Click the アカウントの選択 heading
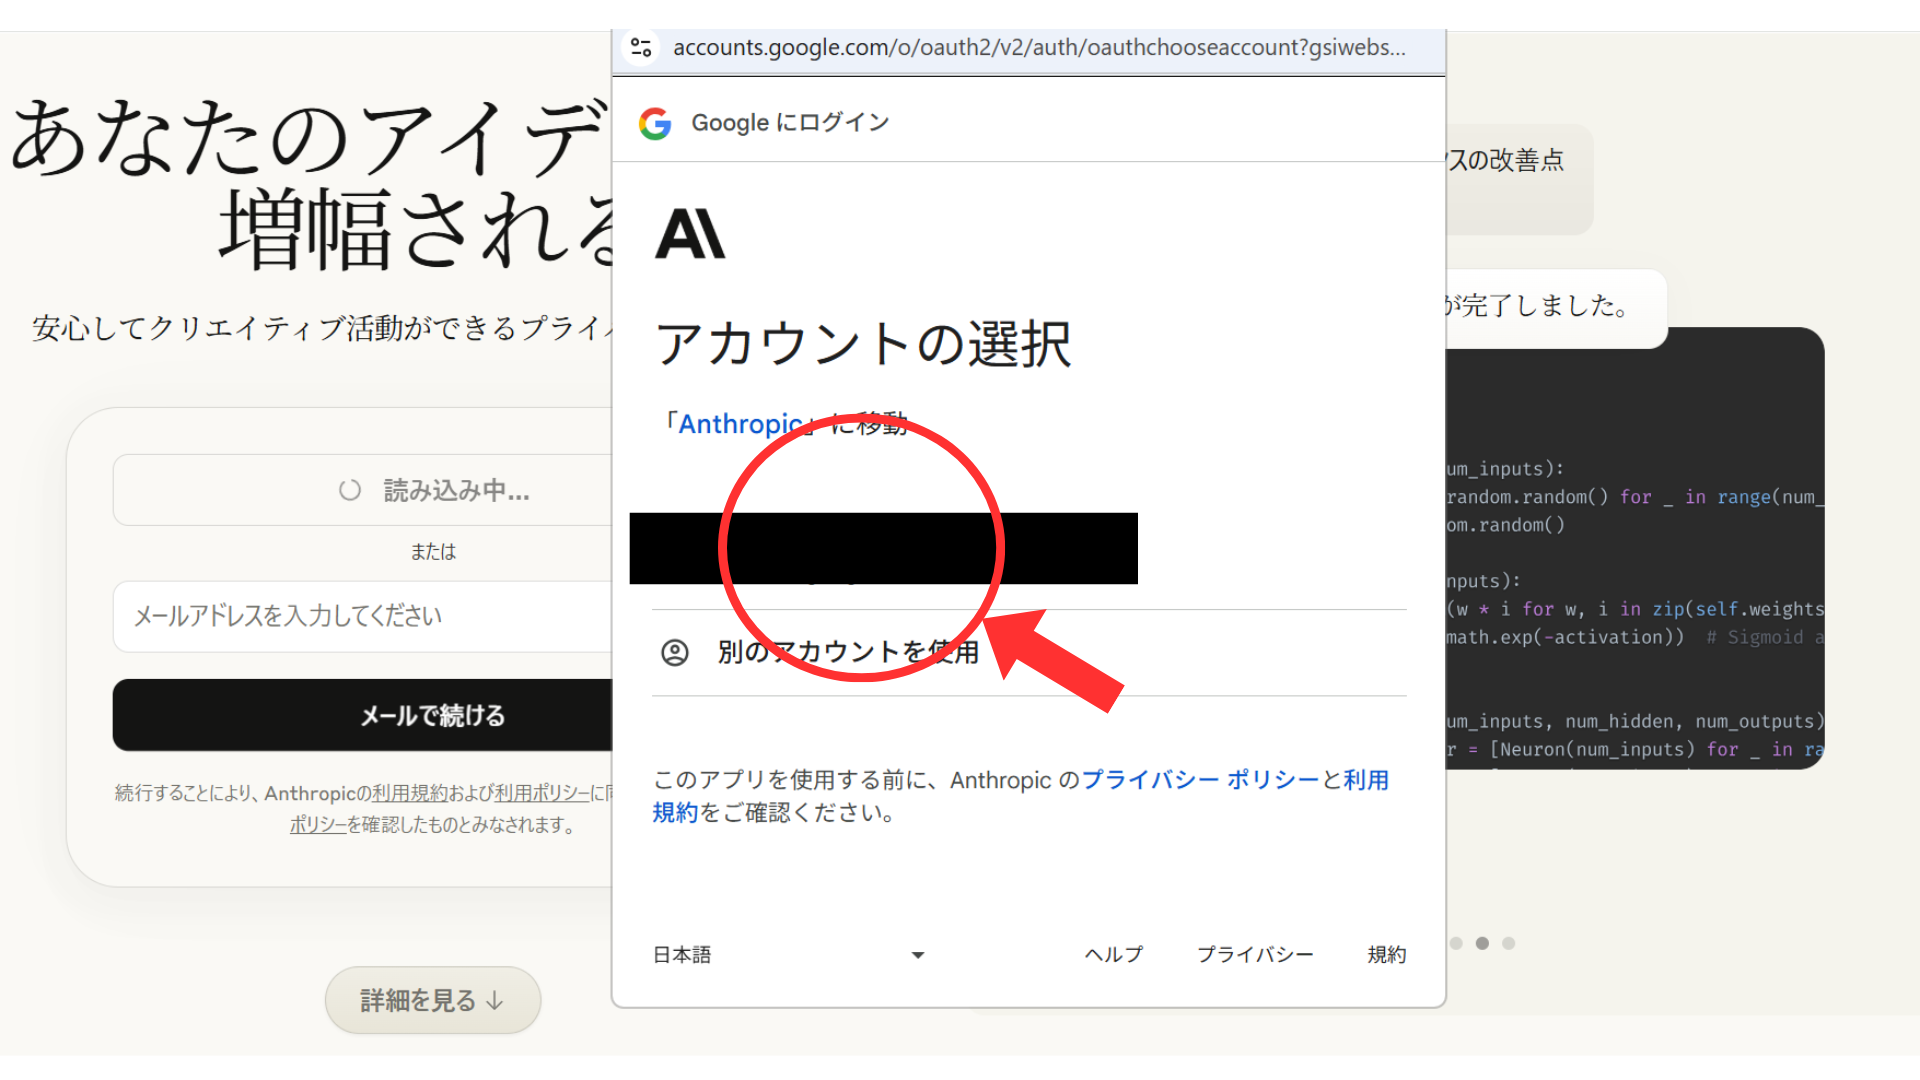The width and height of the screenshot is (1920, 1080). click(x=863, y=344)
